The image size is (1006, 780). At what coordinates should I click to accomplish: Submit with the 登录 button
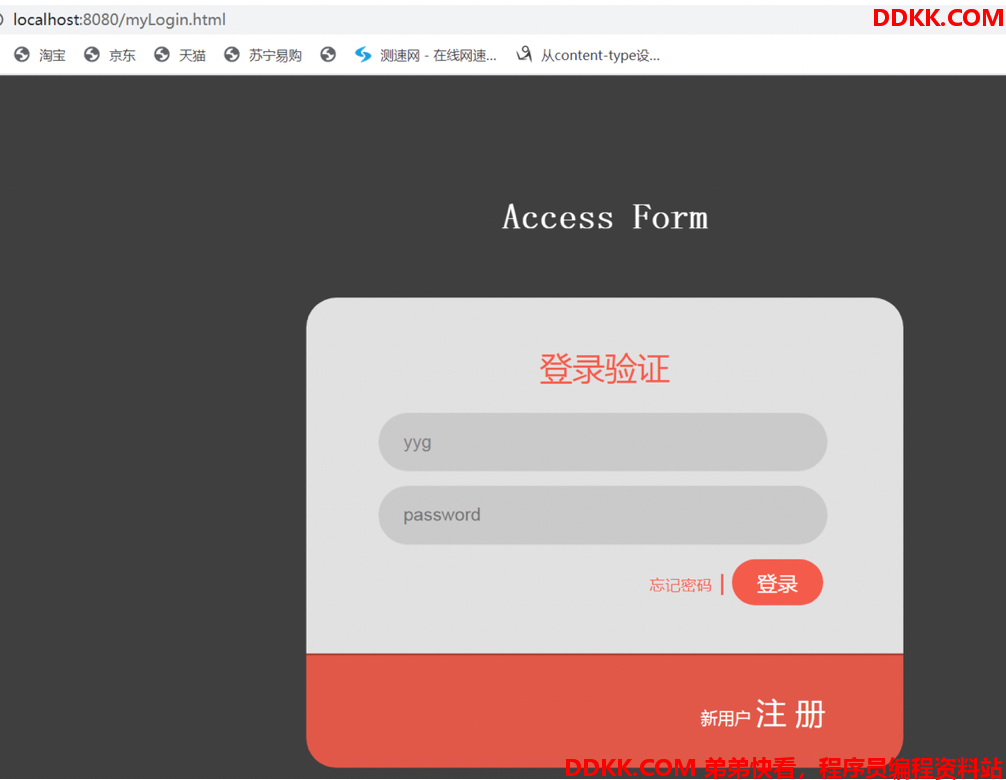coord(777,582)
